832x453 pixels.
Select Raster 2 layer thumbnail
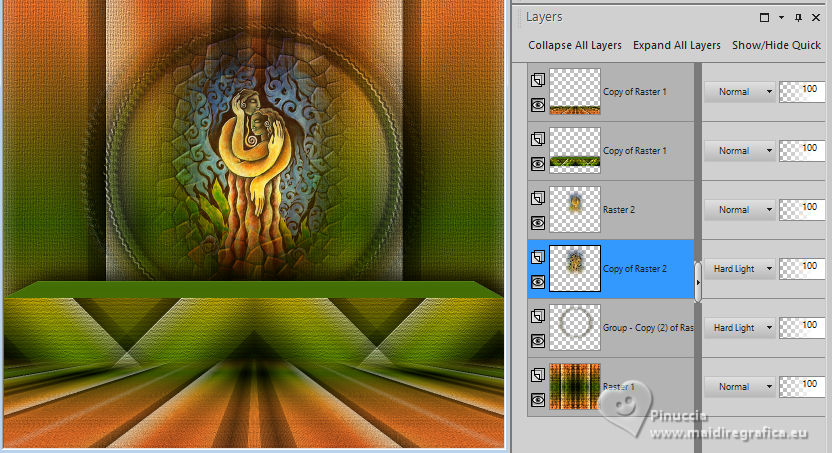pos(575,209)
